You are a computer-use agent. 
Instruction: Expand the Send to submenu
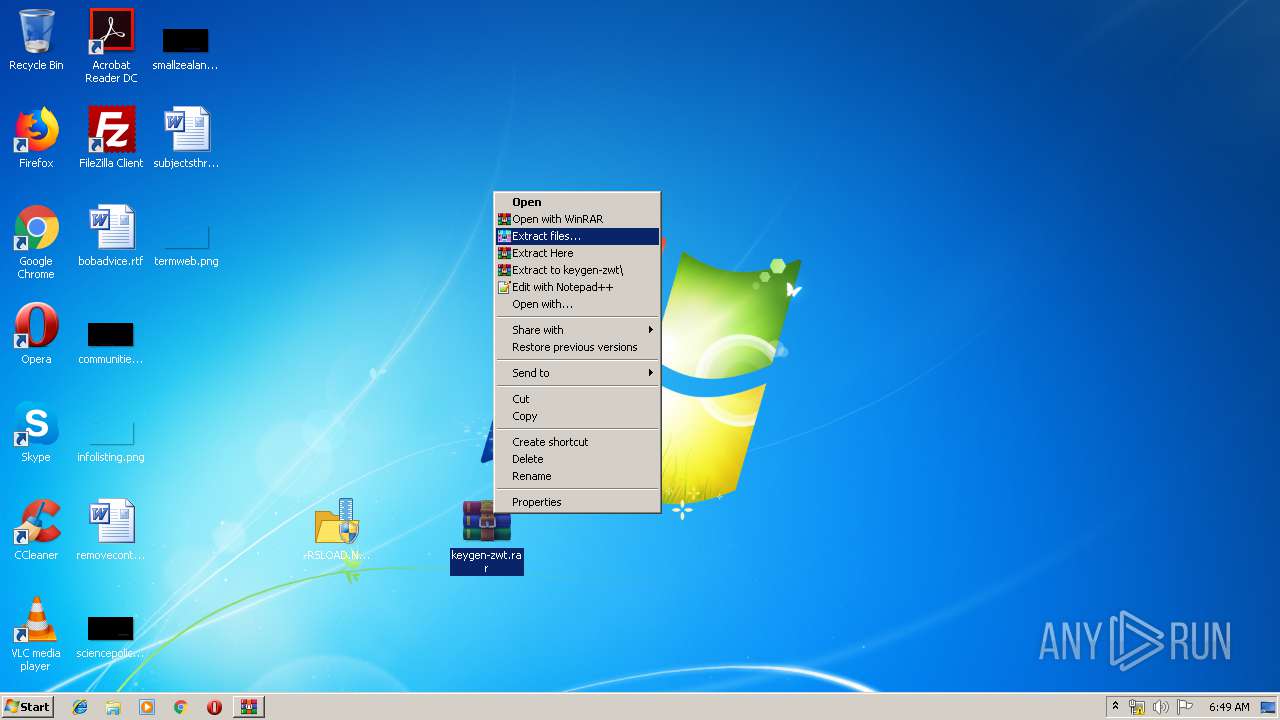tap(577, 373)
